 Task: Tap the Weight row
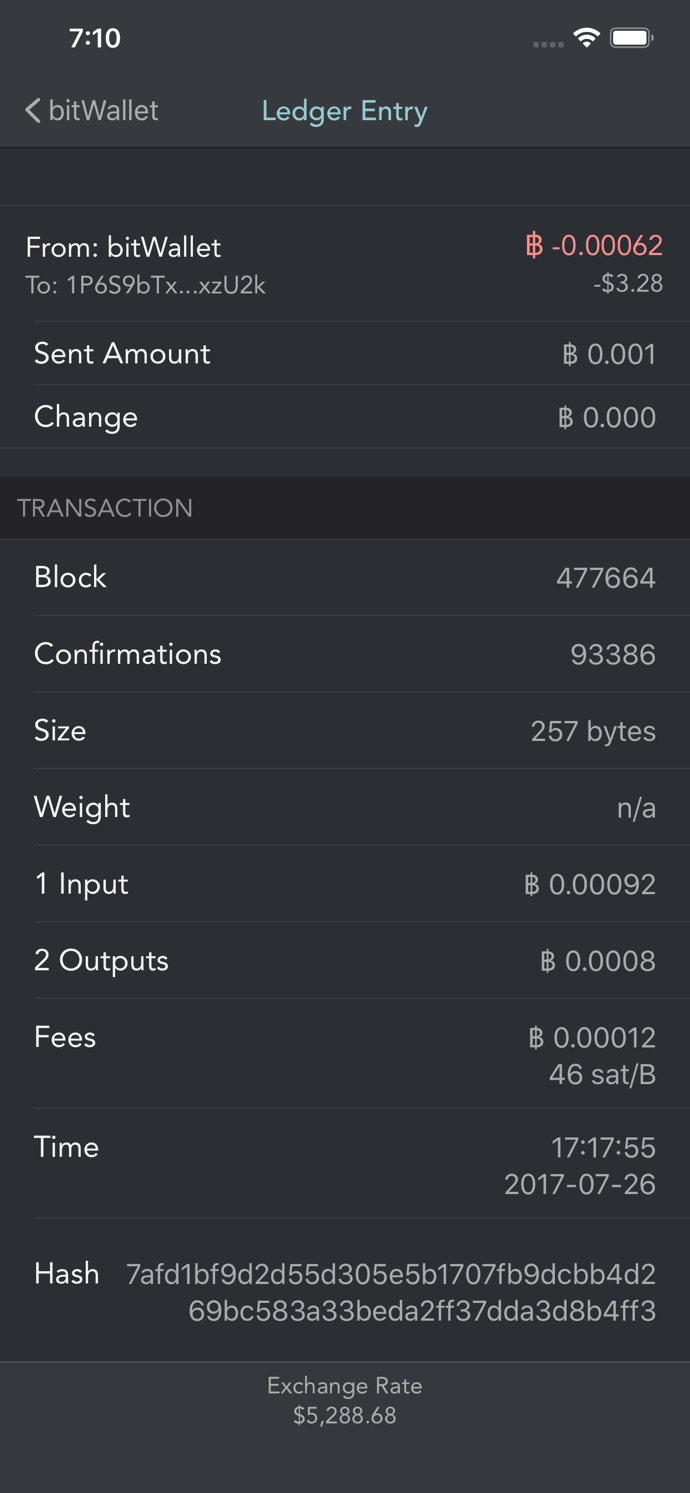pos(344,807)
